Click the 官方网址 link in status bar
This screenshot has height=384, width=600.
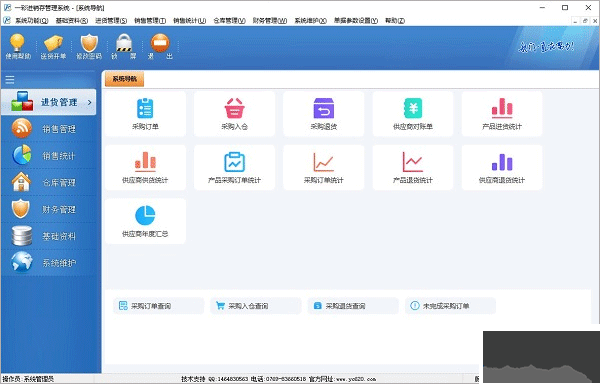point(342,379)
